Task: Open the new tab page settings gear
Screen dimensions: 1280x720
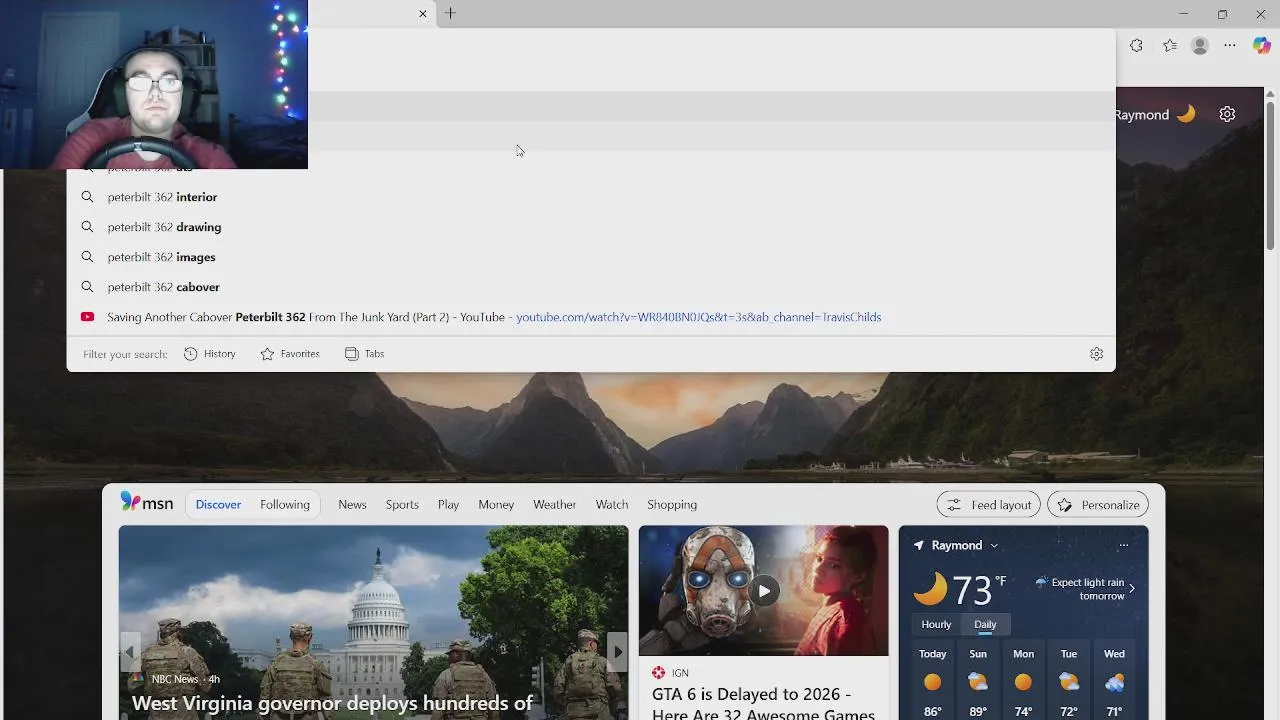Action: pyautogui.click(x=1227, y=114)
